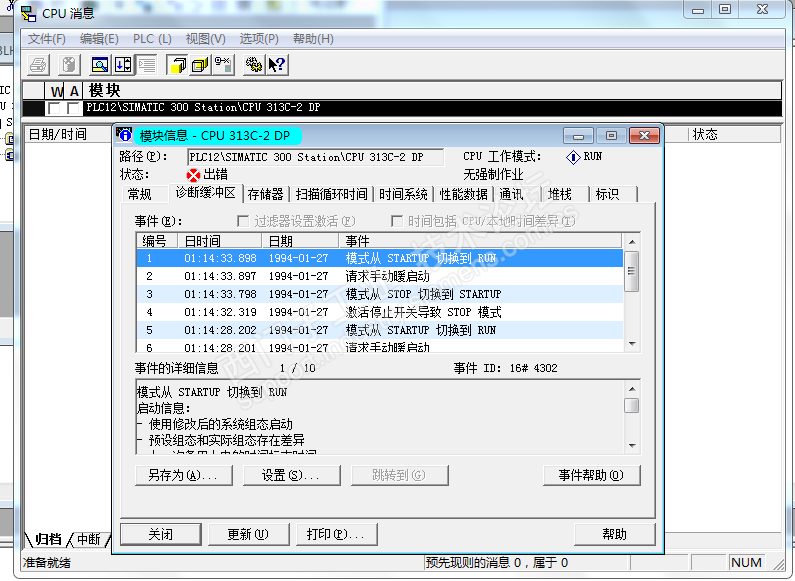Click the event list scroll-up arrow
This screenshot has height=581, width=795.
tap(632, 242)
